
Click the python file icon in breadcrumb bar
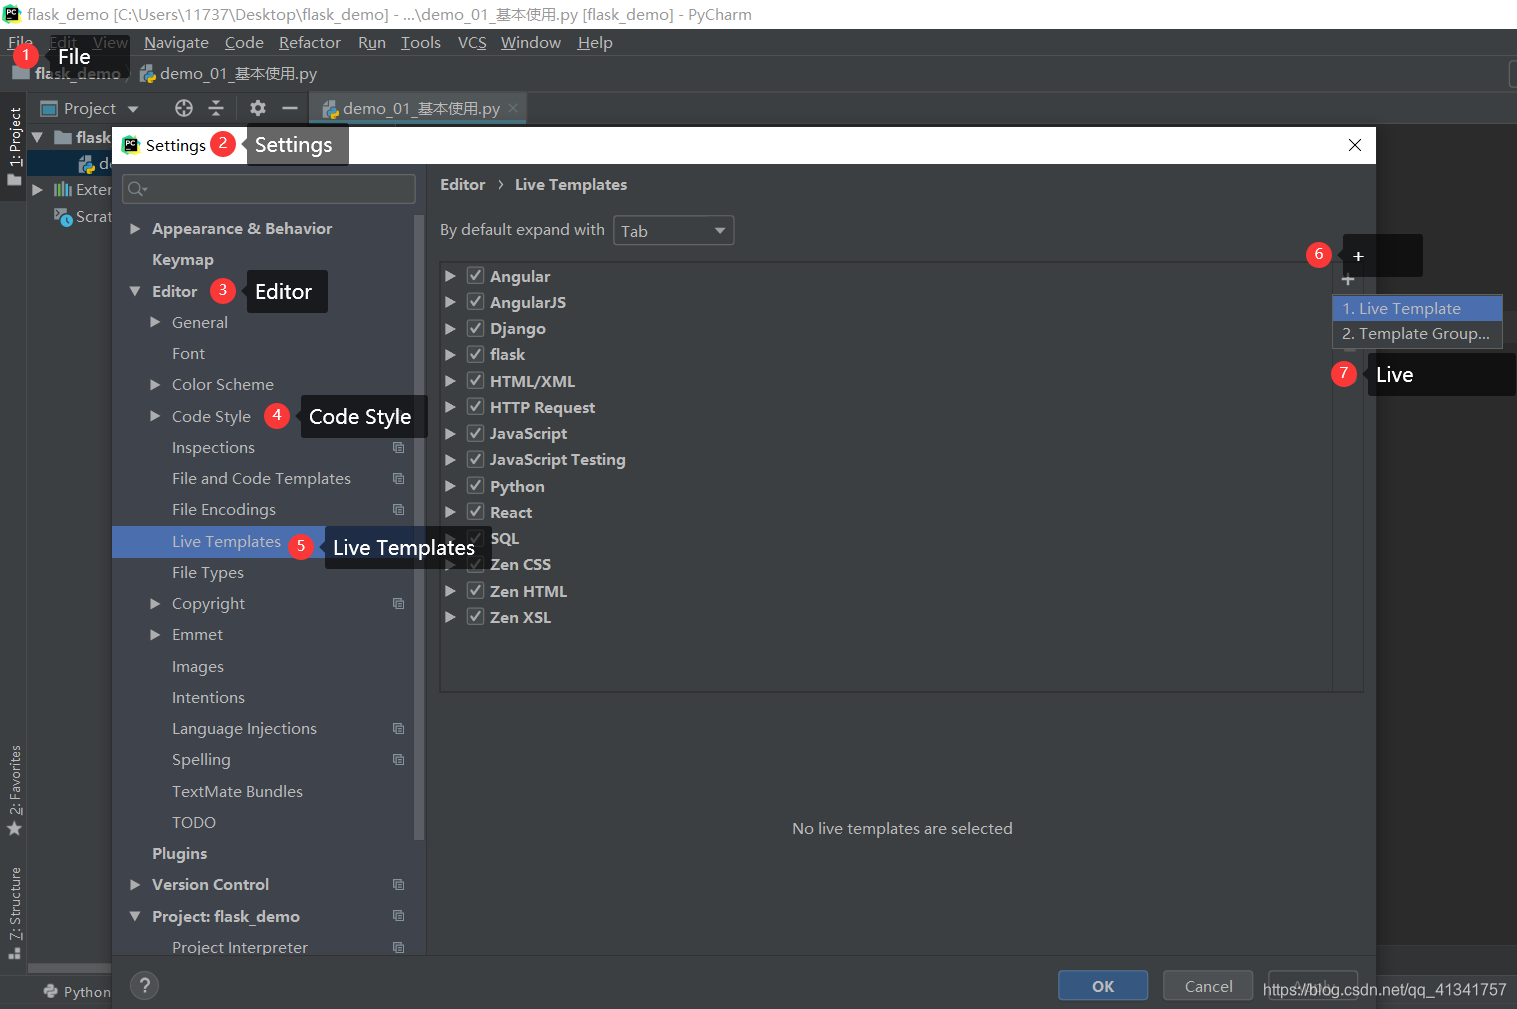148,74
